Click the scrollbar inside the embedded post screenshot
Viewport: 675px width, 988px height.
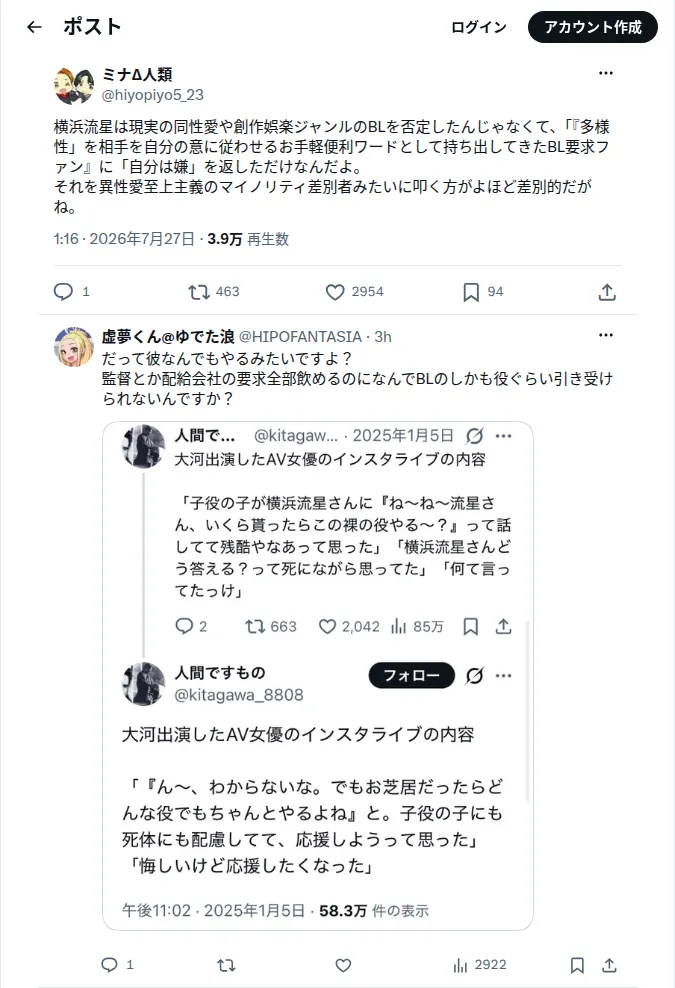[x=528, y=712]
